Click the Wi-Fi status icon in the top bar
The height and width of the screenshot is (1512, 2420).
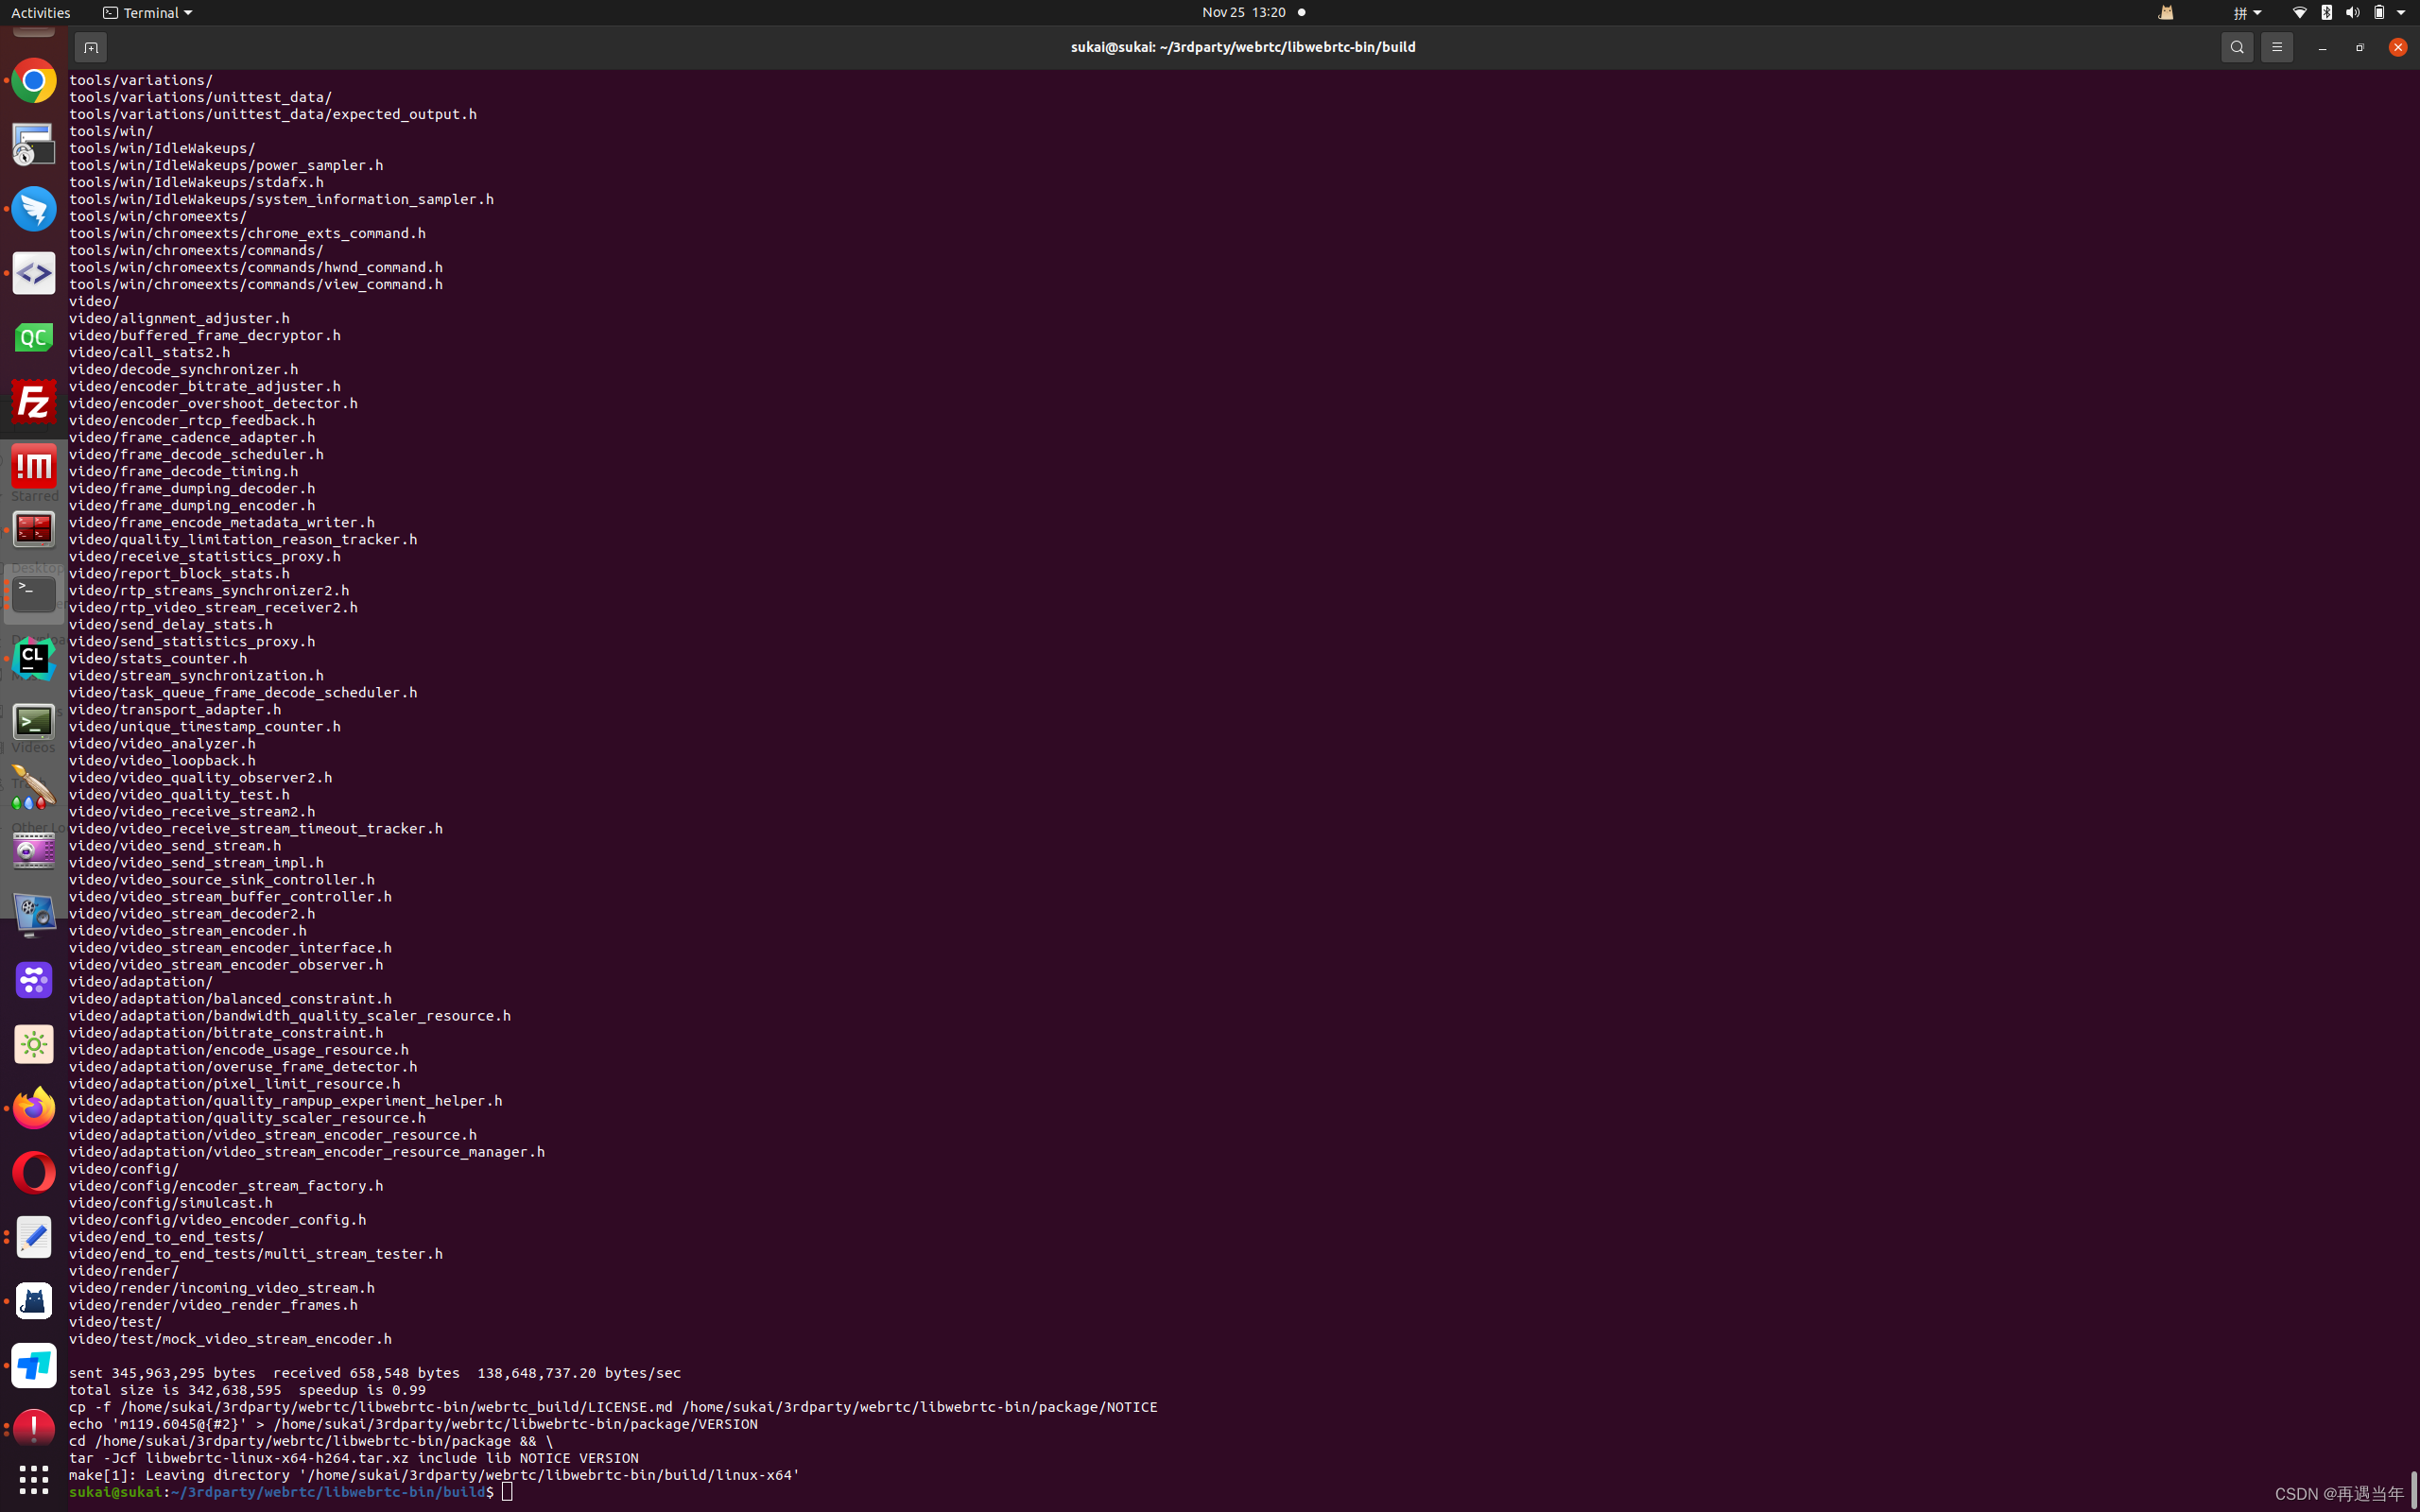coord(2298,12)
